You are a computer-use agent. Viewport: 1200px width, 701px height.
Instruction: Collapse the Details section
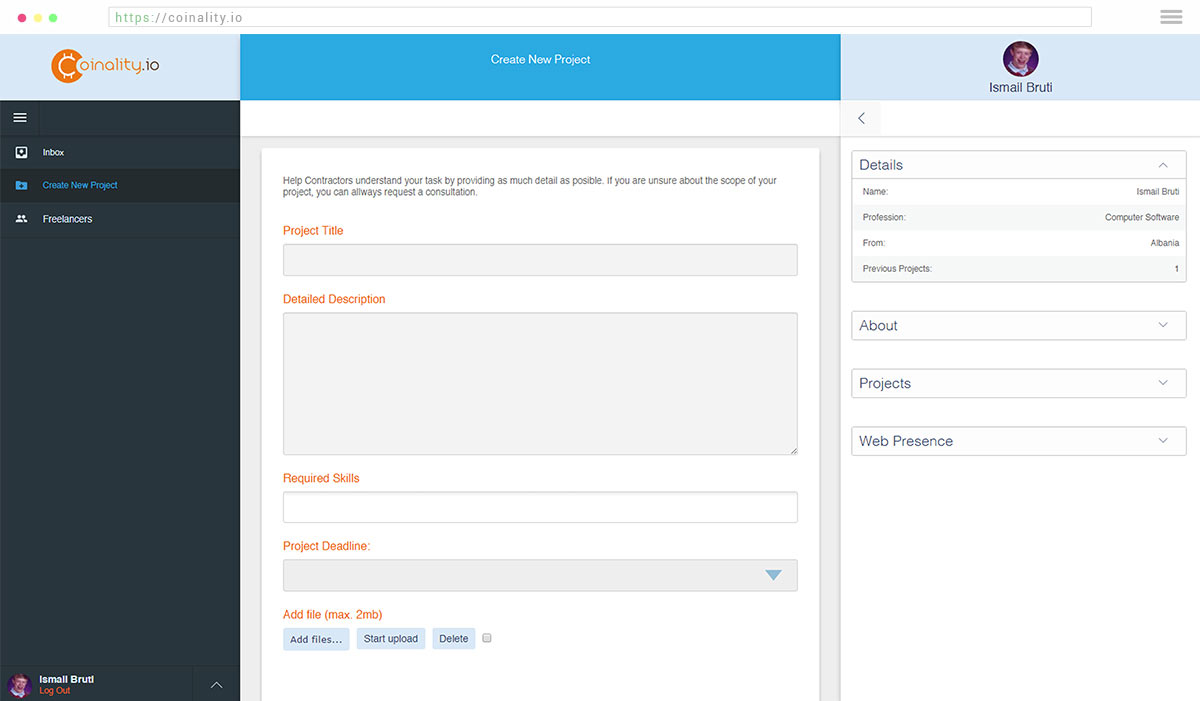[x=1162, y=165]
